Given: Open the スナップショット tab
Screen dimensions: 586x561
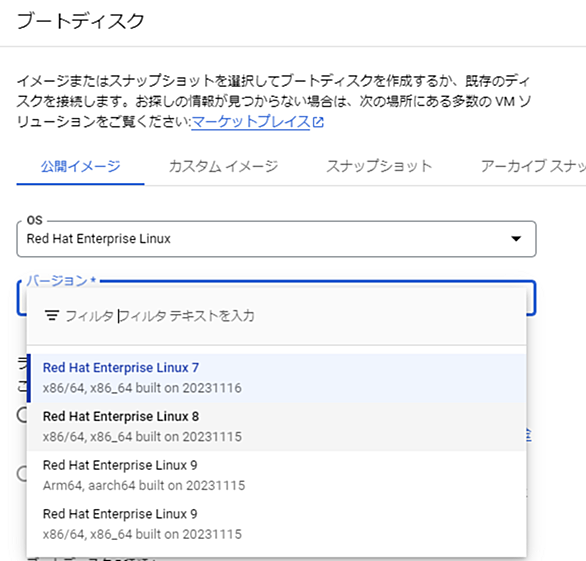Looking at the screenshot, I should (379, 167).
